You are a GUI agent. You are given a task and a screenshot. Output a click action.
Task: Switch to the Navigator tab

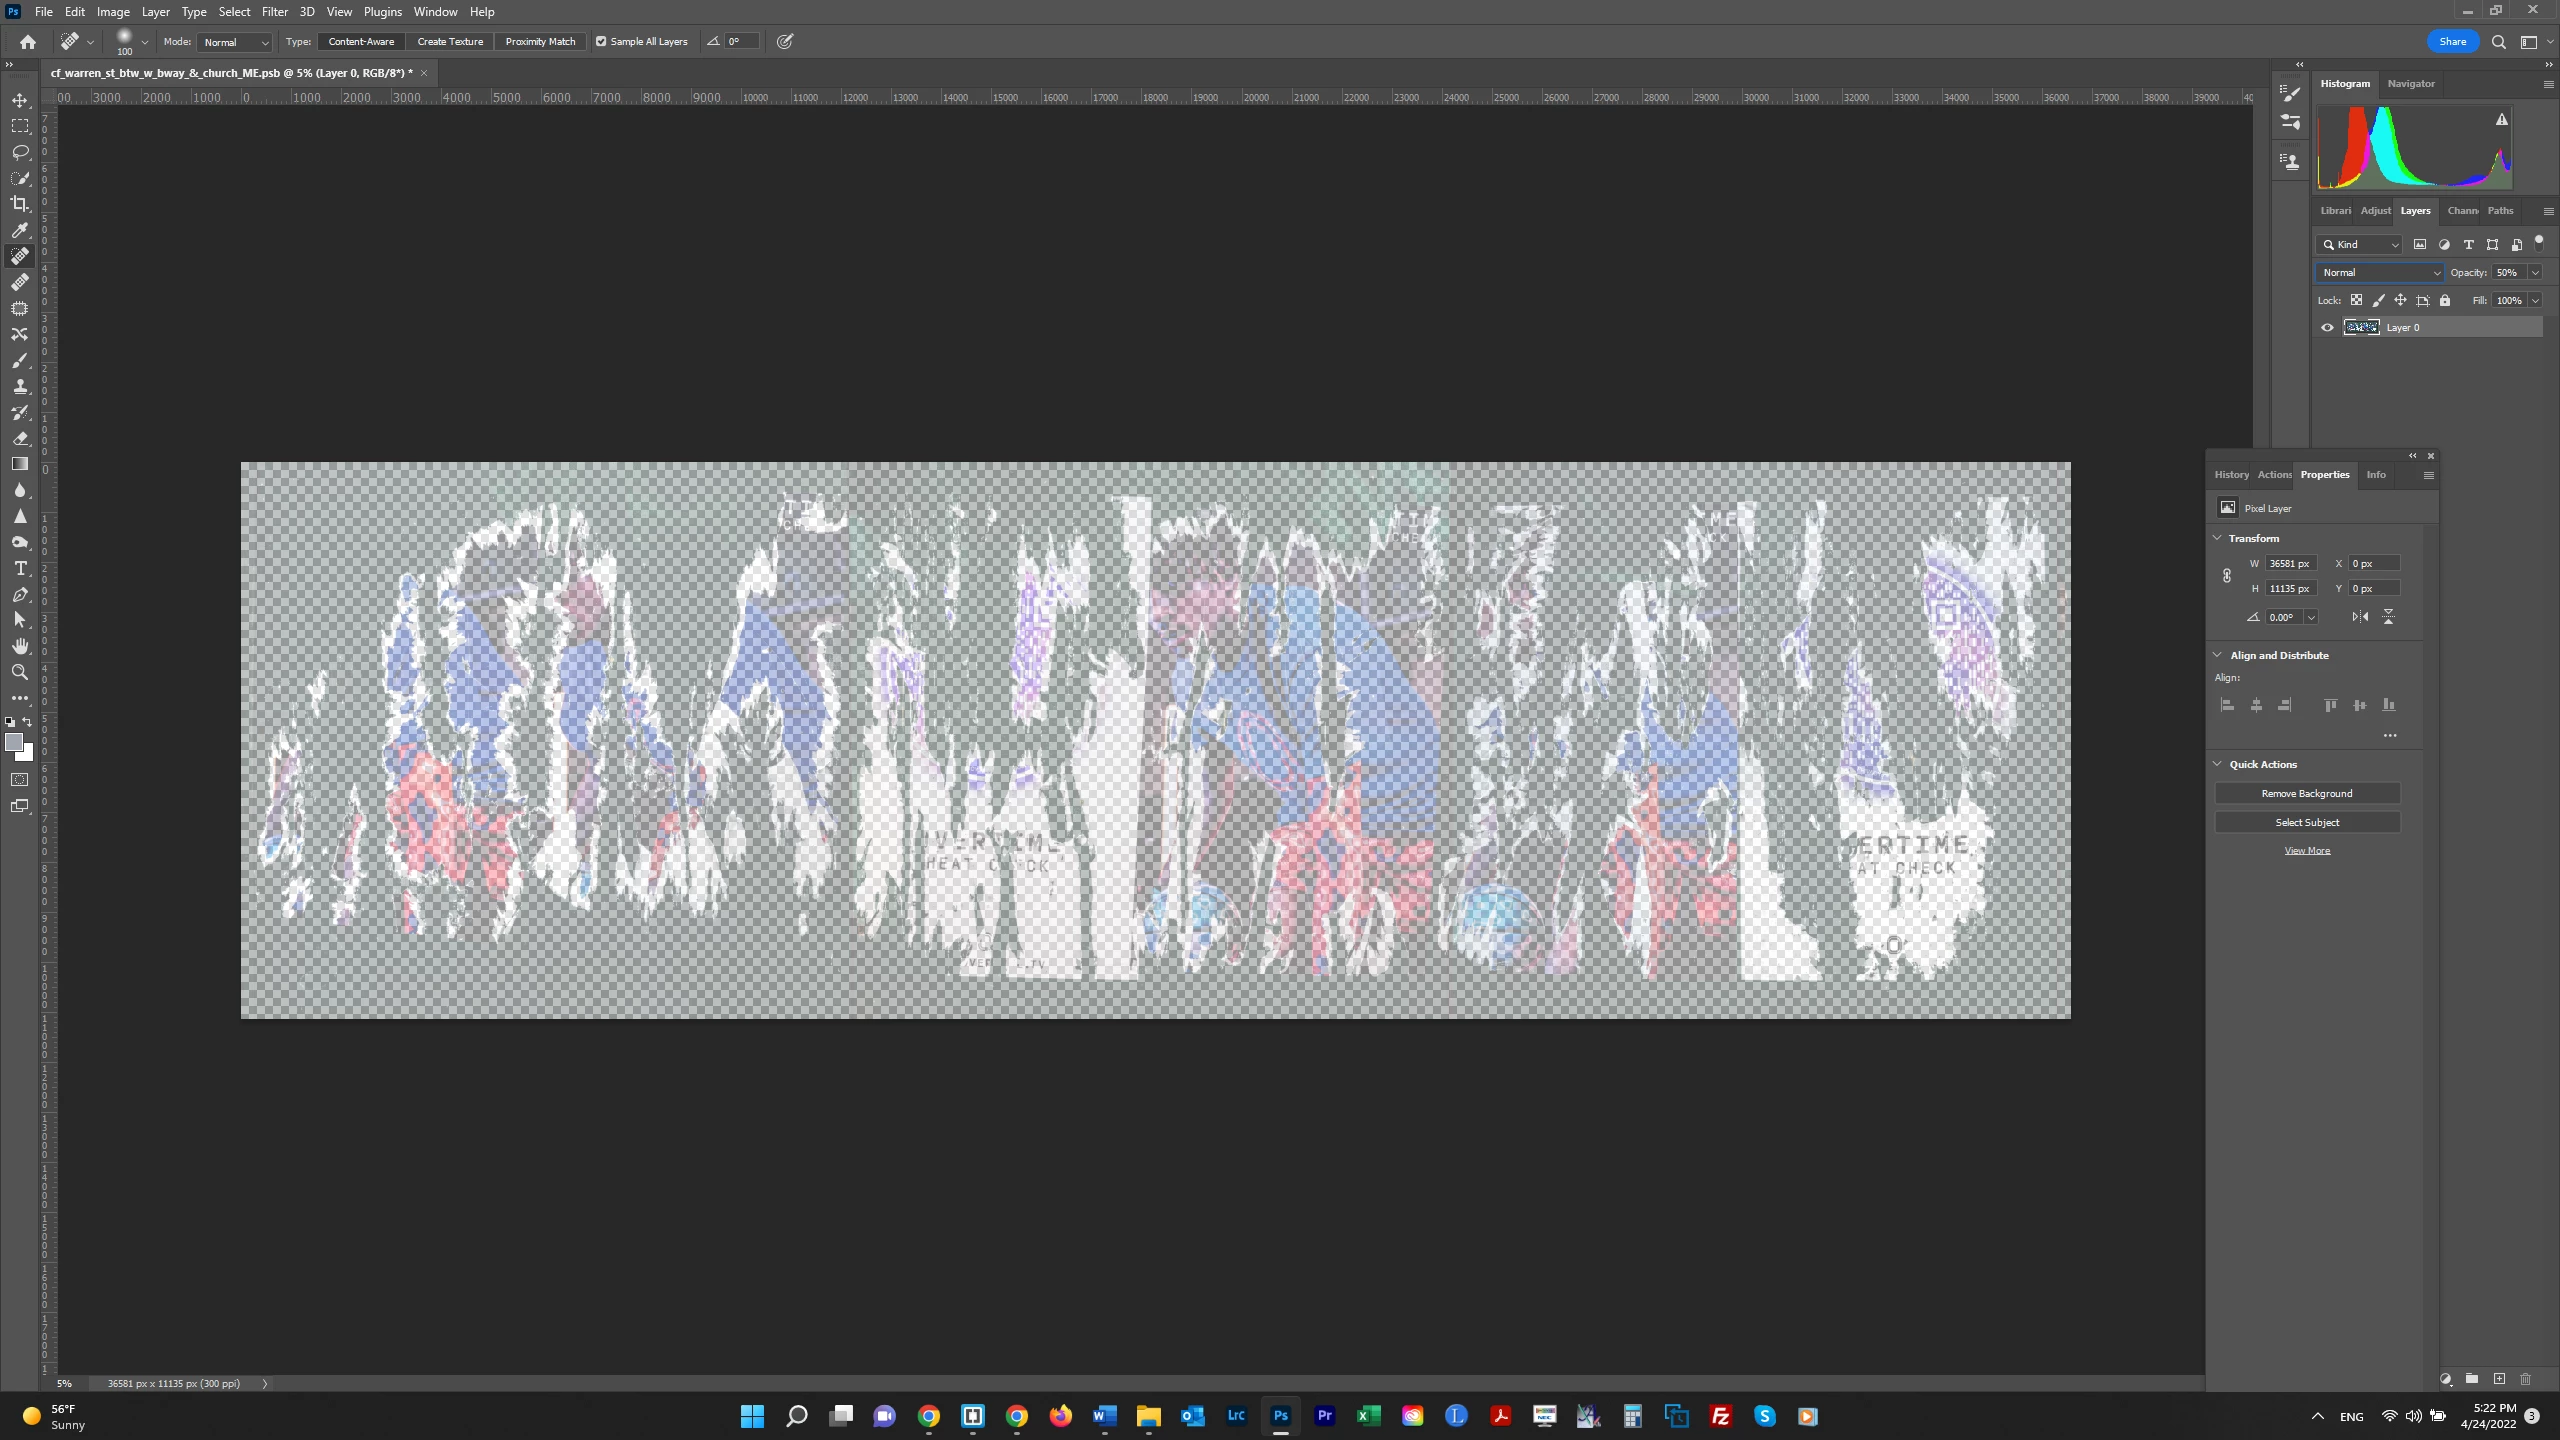(x=2410, y=84)
